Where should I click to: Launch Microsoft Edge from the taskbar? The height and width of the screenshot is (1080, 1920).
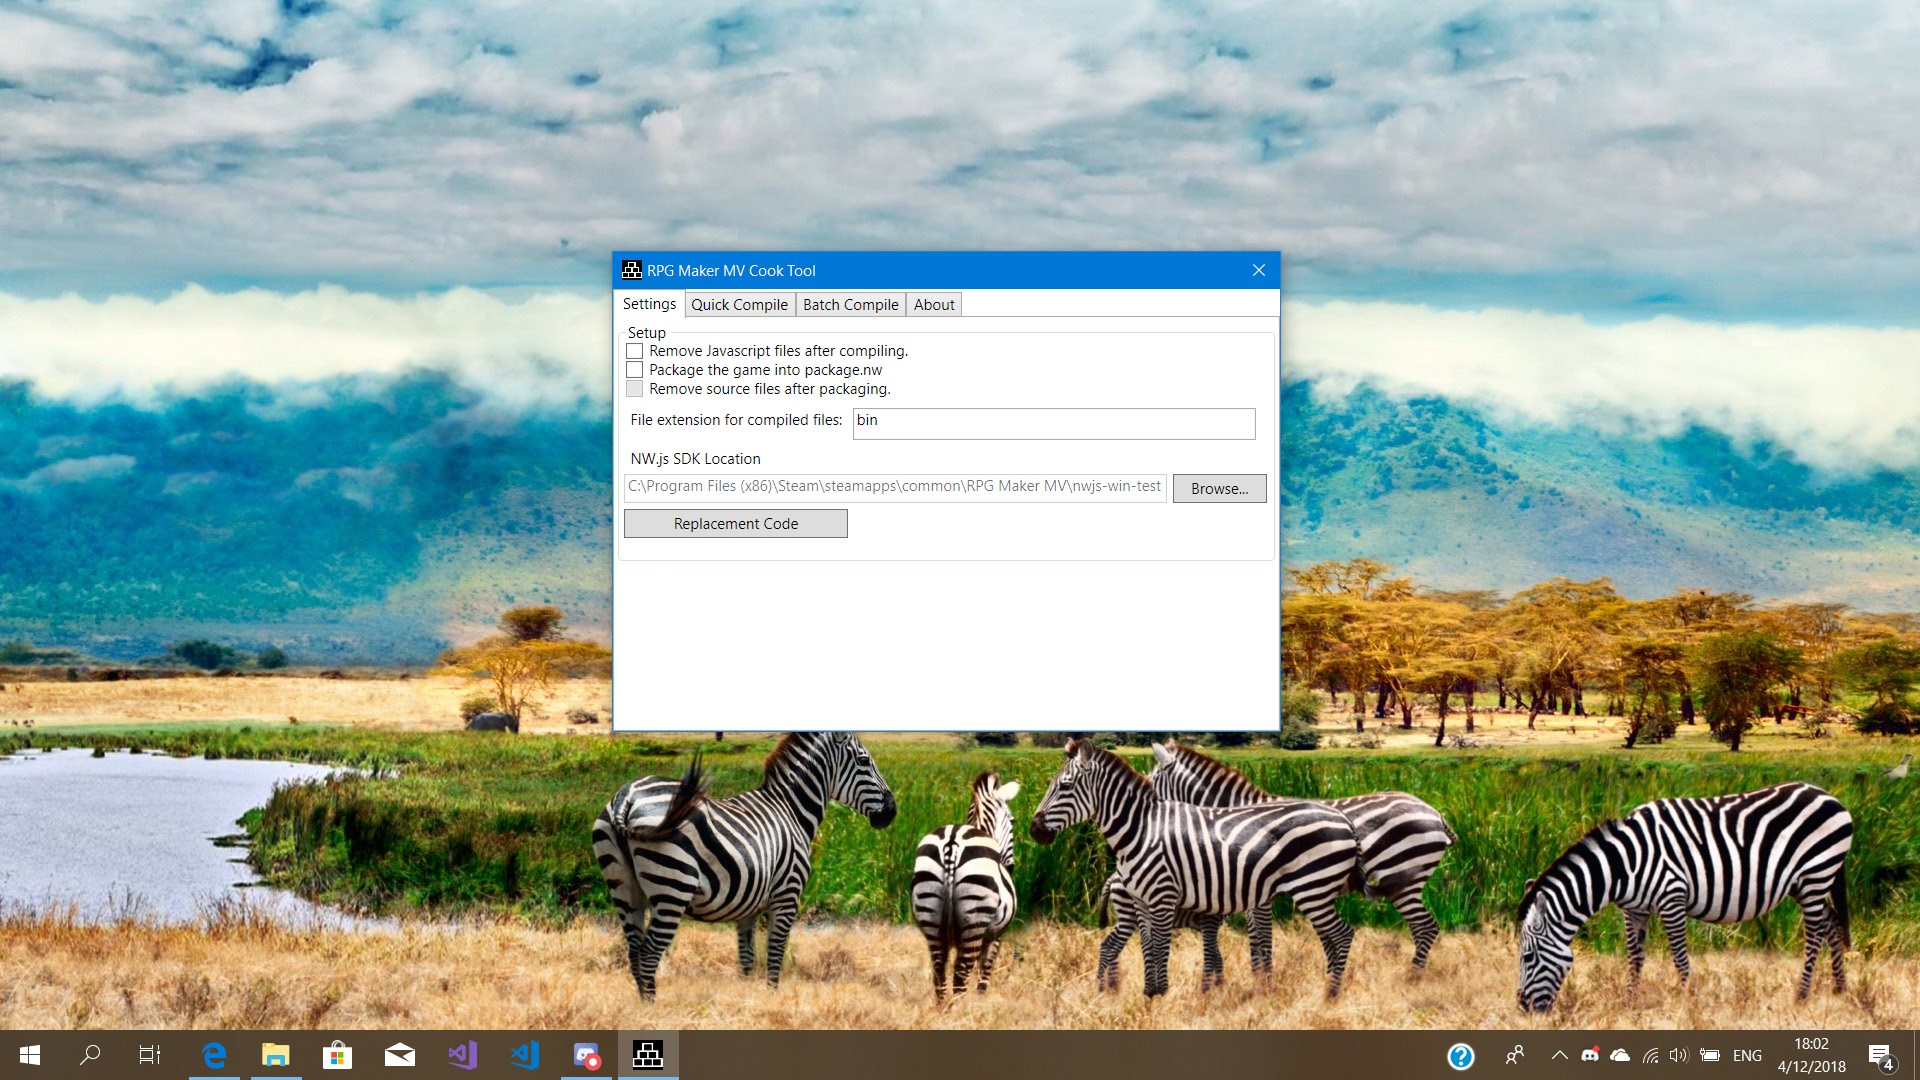(x=214, y=1055)
